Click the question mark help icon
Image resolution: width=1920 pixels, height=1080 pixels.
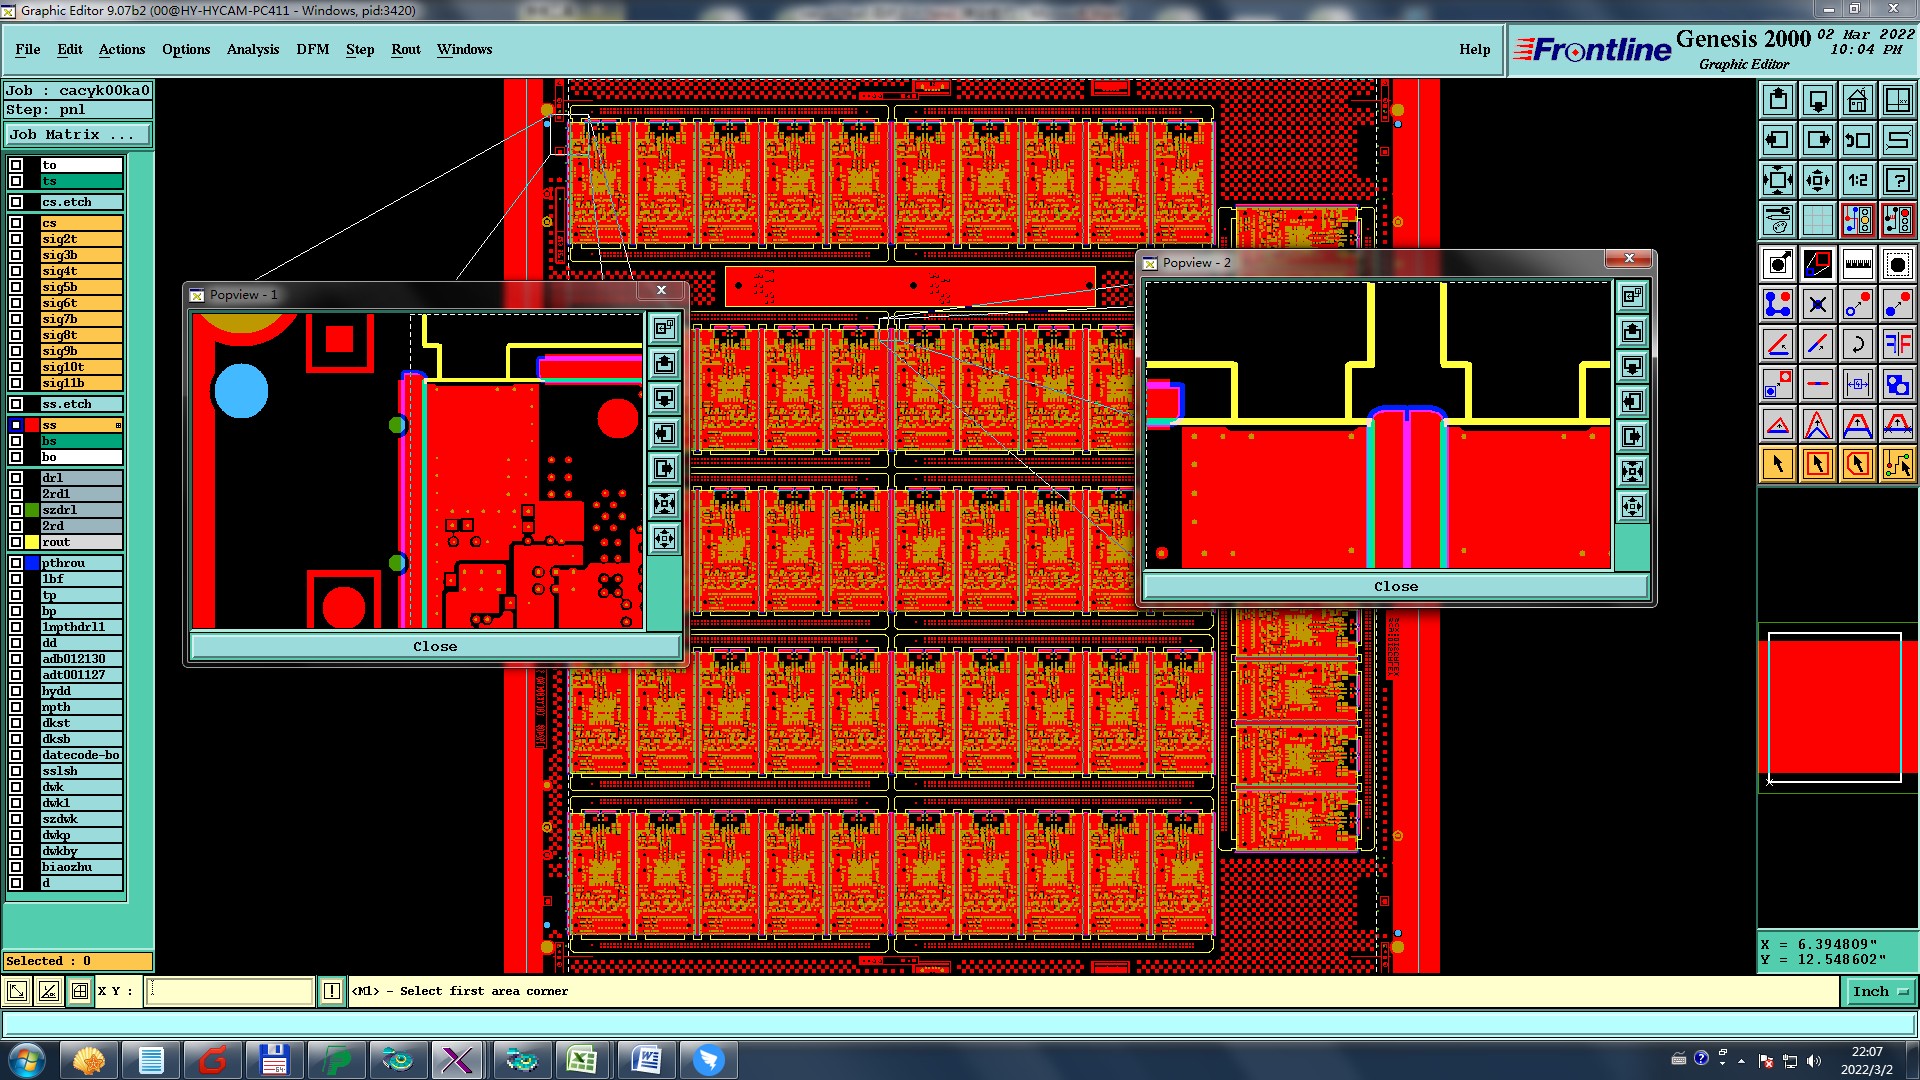(x=1897, y=180)
